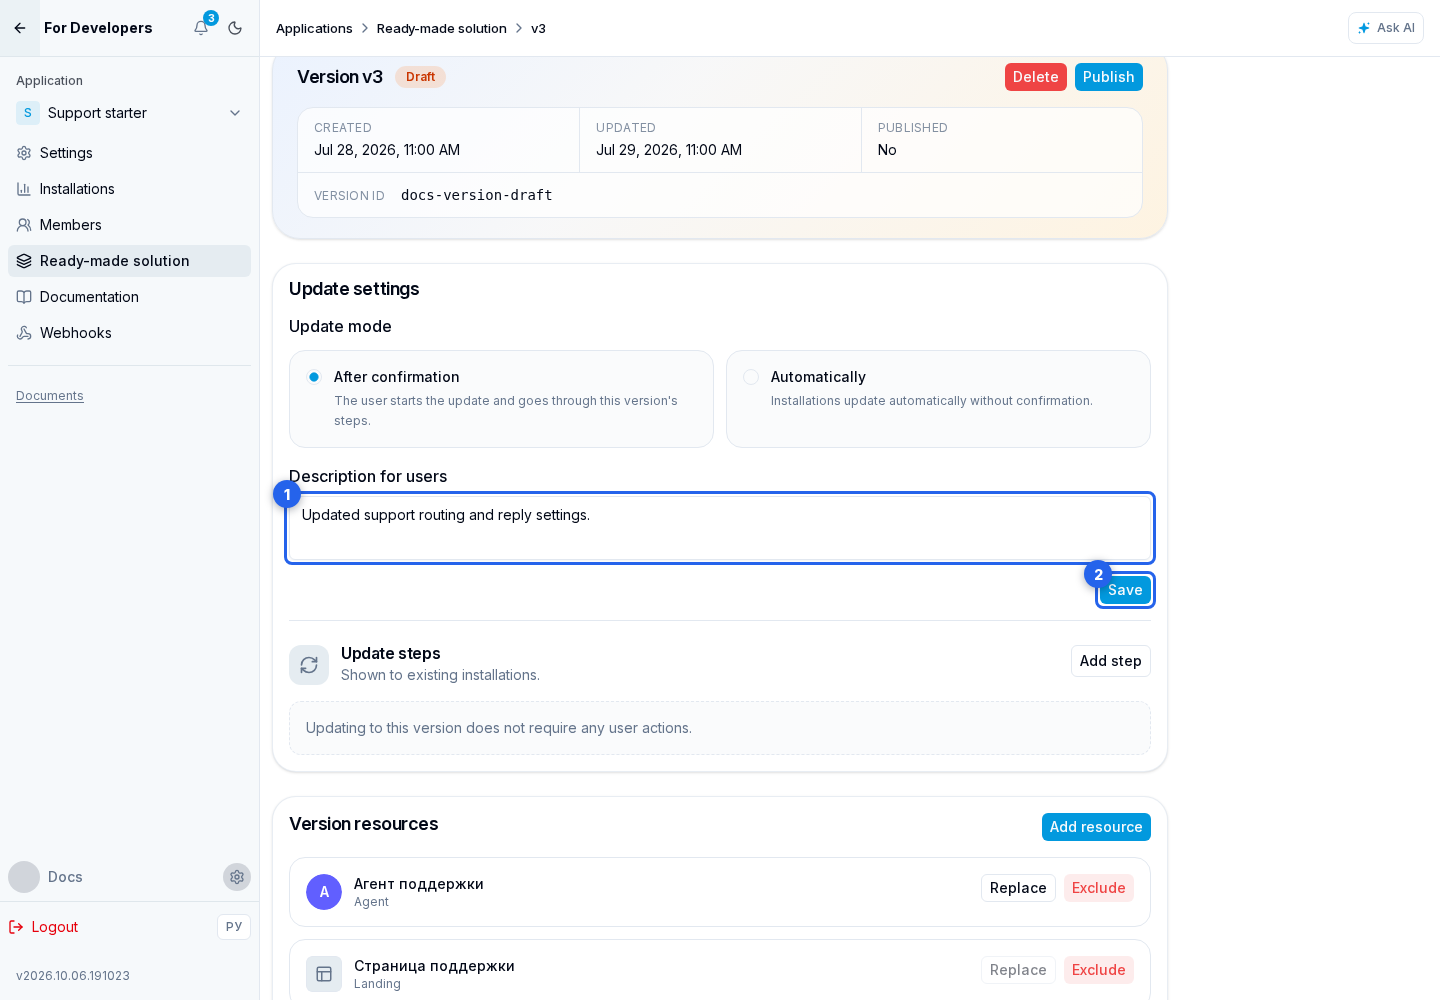The width and height of the screenshot is (1440, 1000).
Task: Click the Webhooks icon
Action: [24, 333]
